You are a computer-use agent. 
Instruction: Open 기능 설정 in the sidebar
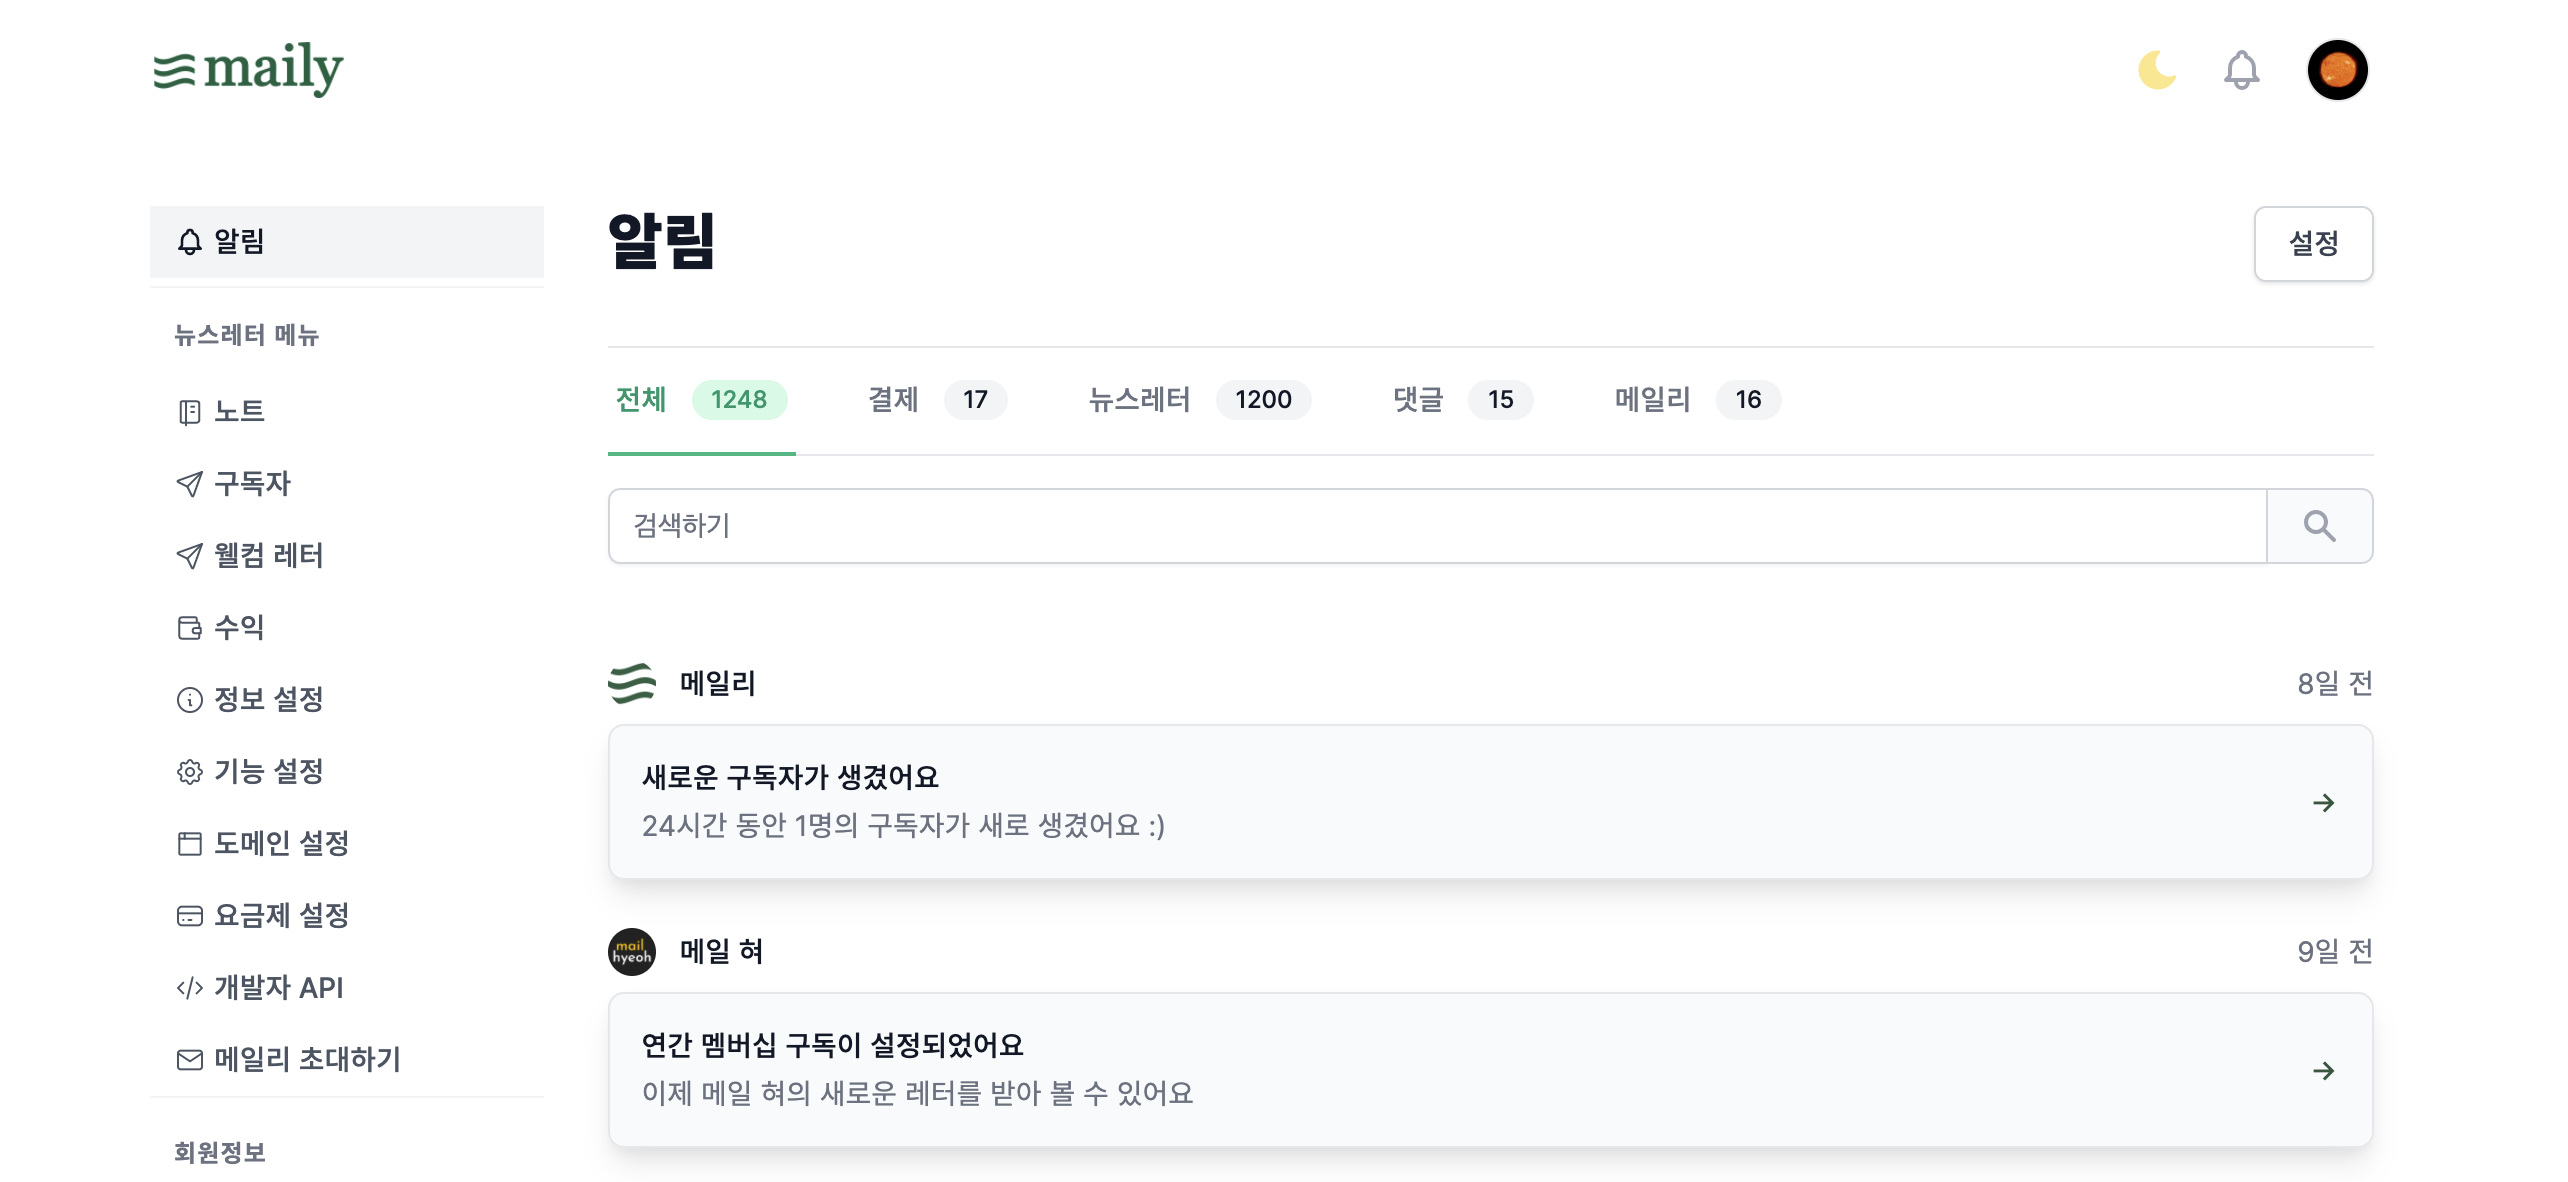(269, 771)
